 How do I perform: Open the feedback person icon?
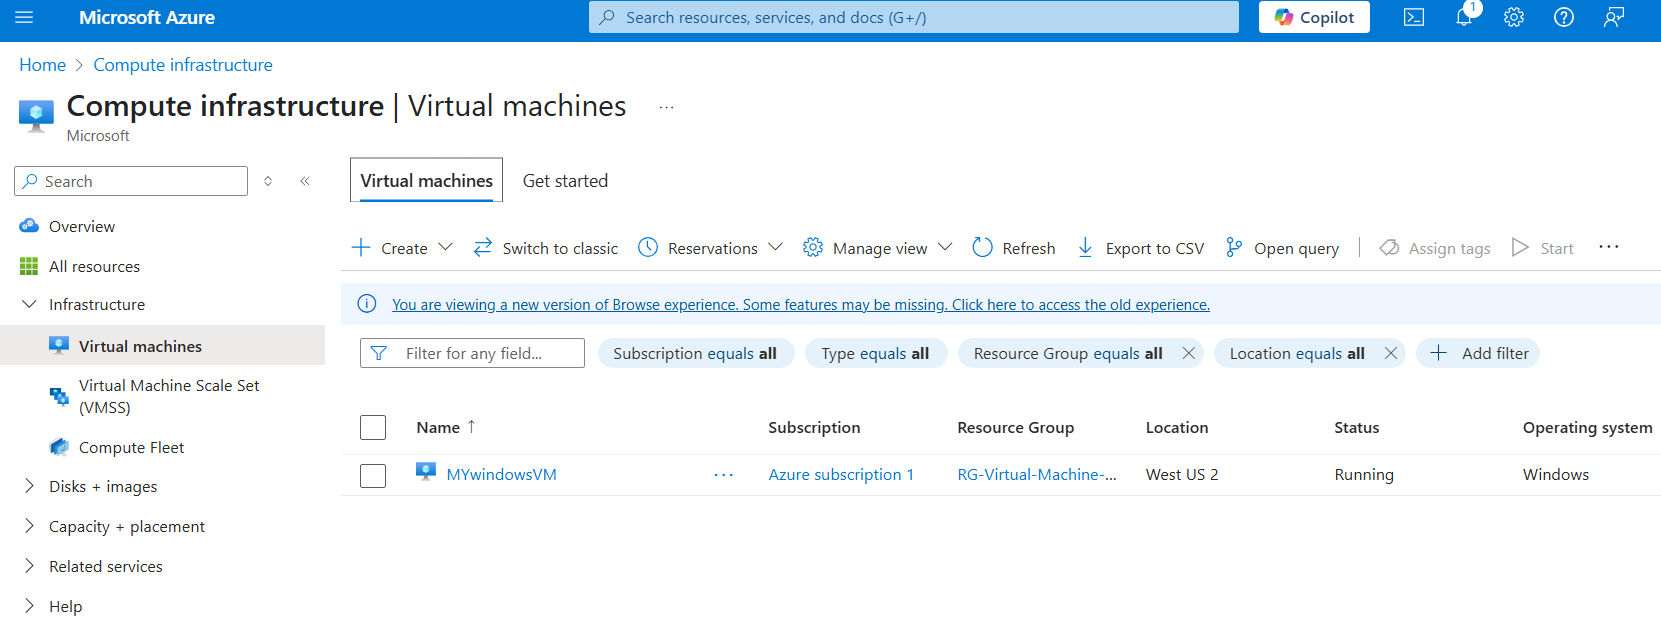point(1614,17)
